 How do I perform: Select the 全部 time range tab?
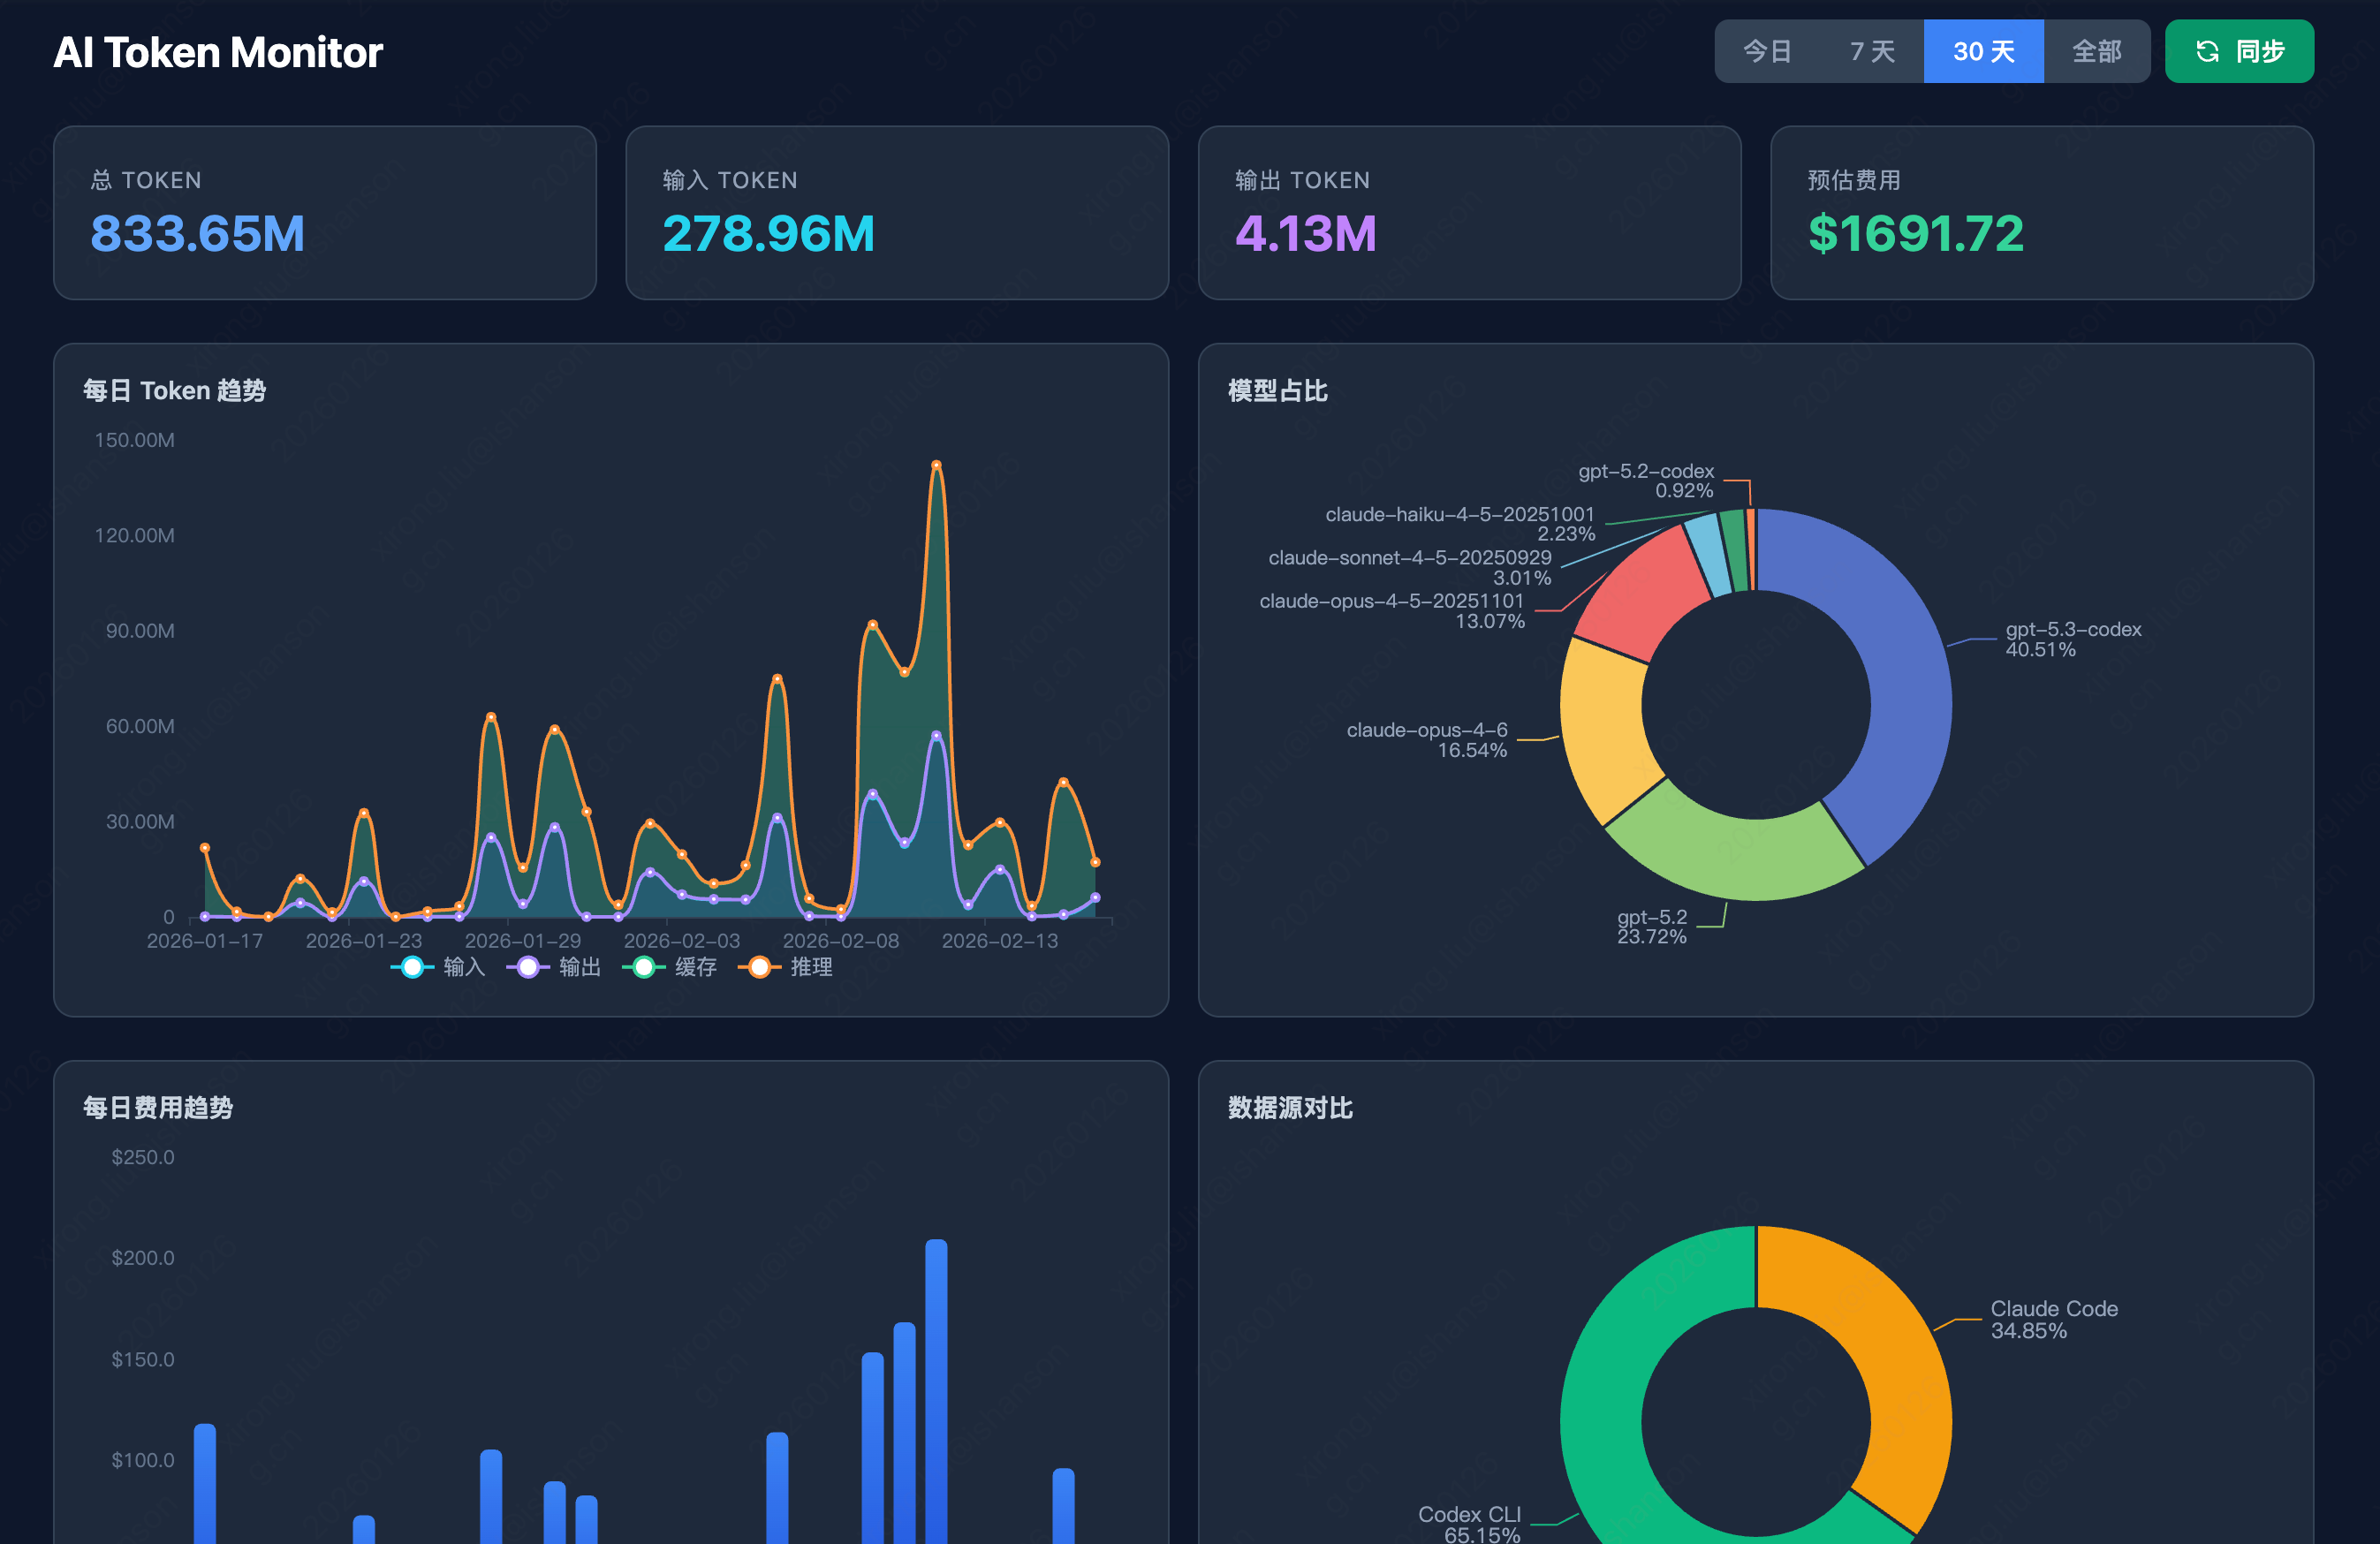[x=2096, y=51]
